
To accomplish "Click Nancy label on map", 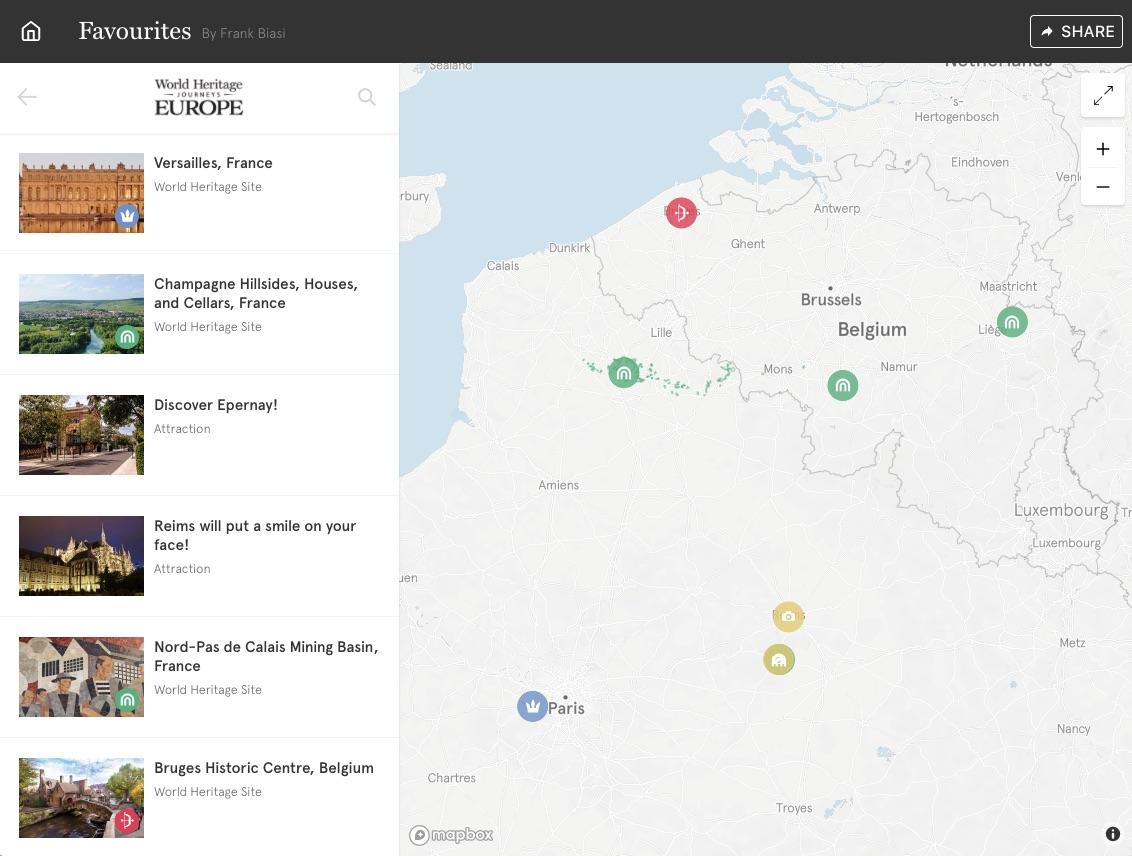I will (1074, 729).
